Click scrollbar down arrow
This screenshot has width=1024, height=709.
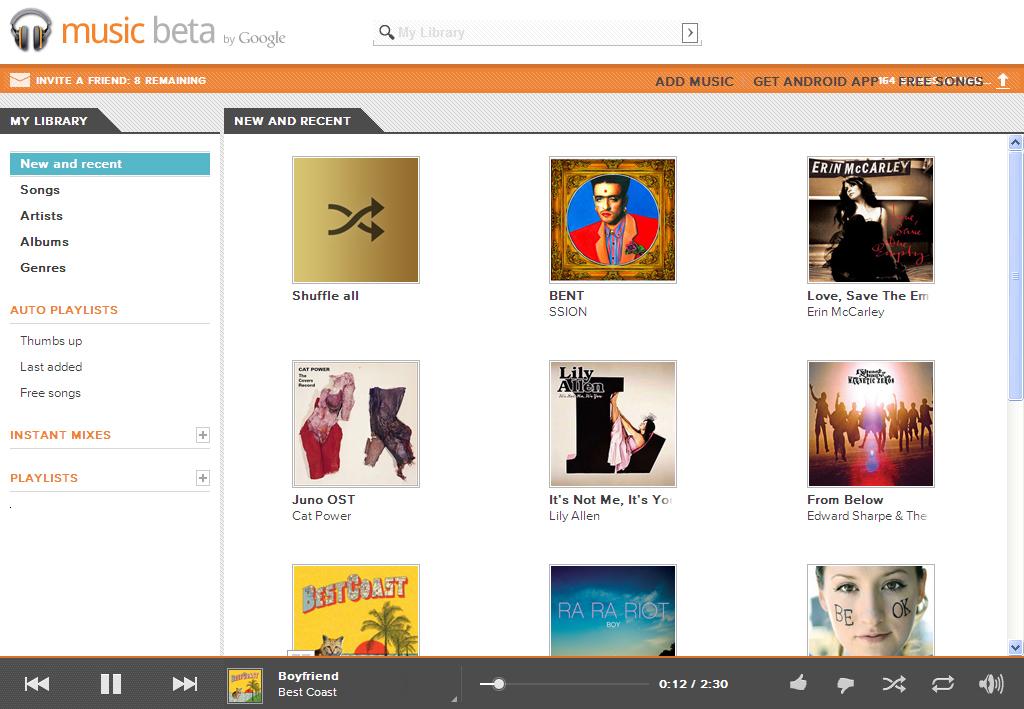coord(1015,648)
